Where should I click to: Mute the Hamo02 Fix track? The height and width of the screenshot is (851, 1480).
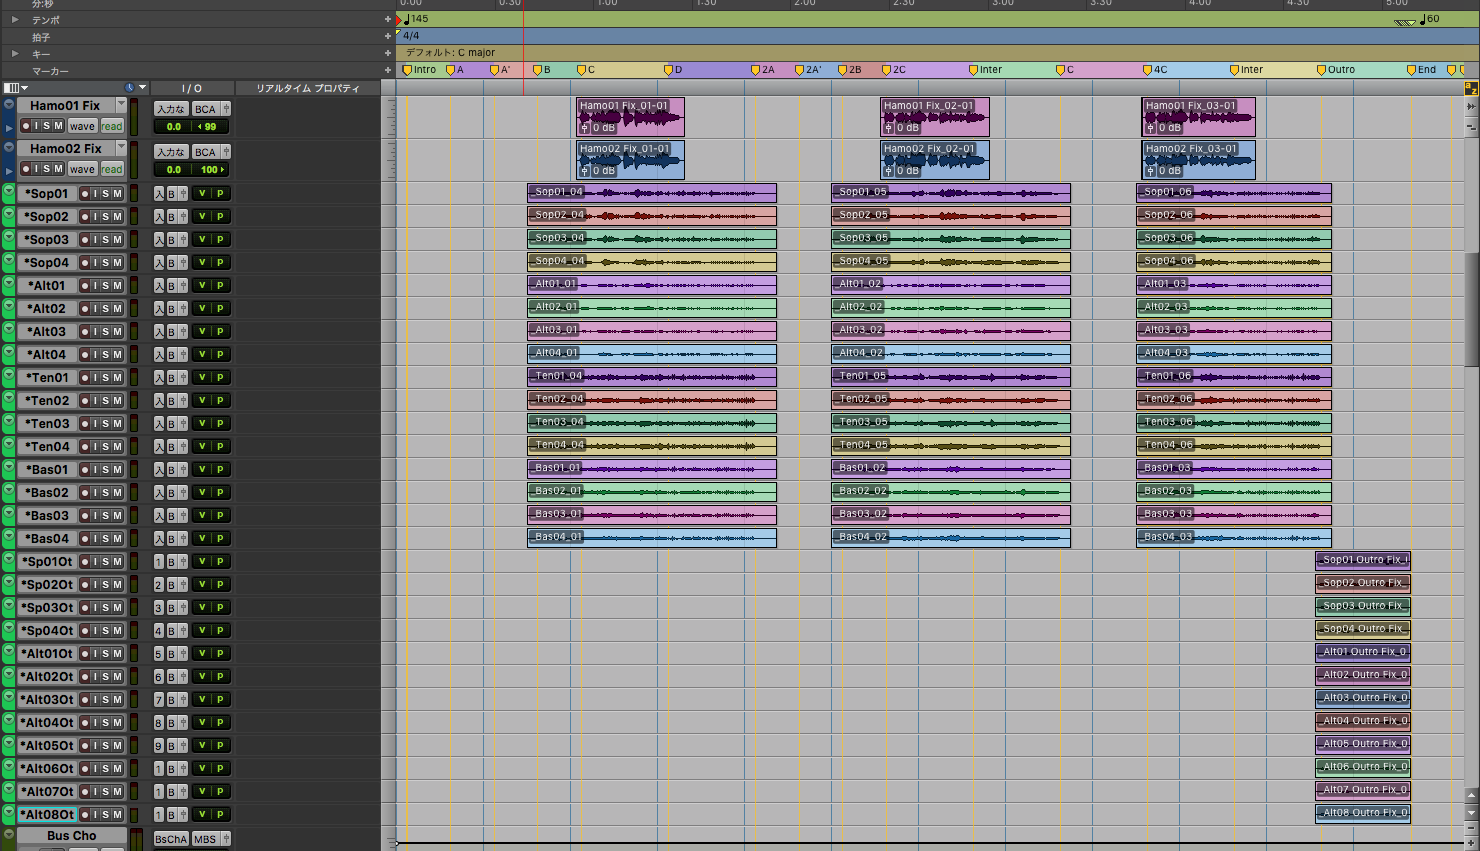click(x=58, y=169)
